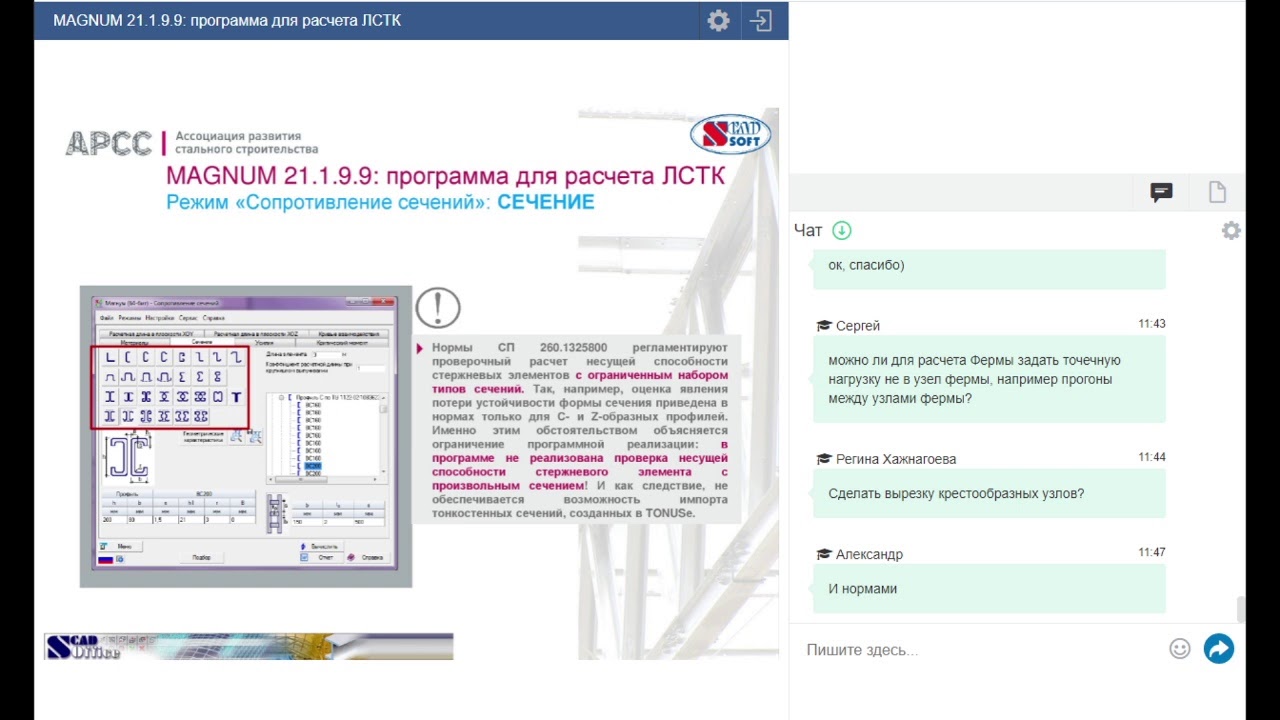This screenshot has height=720, width=1280.
Task: Switch to the chat panel icon
Action: pyautogui.click(x=1161, y=193)
